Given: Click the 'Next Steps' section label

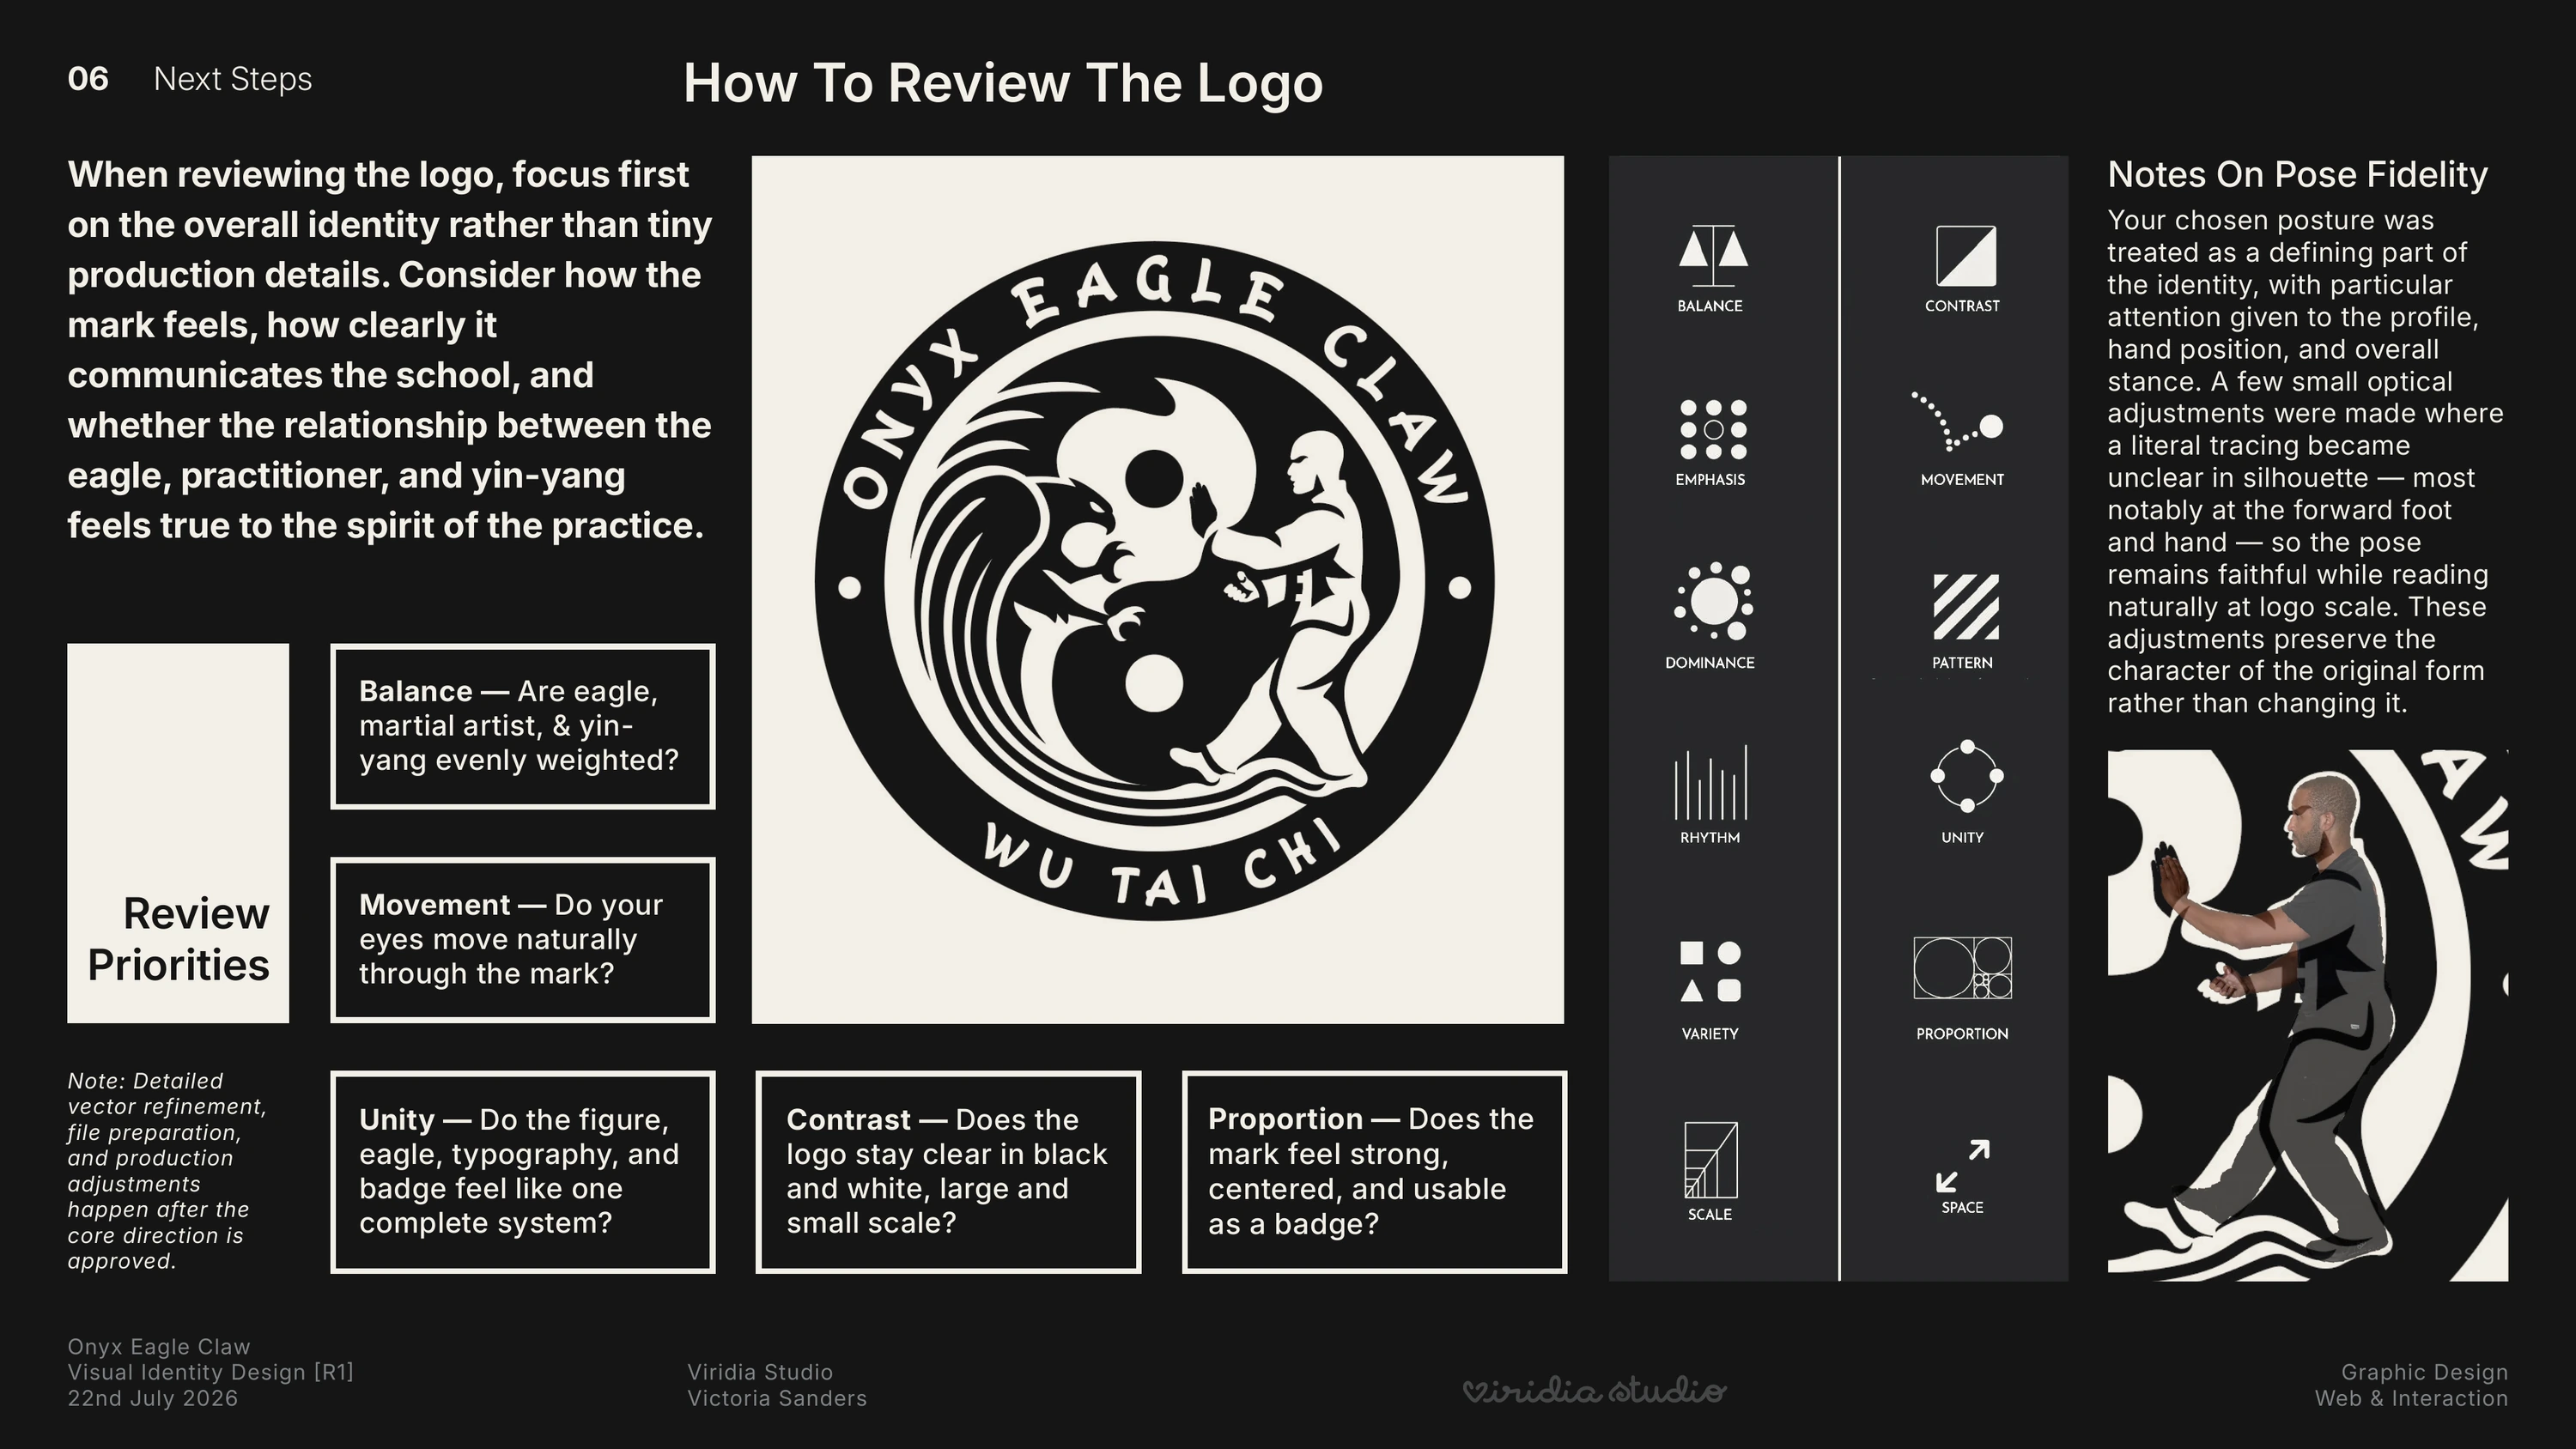Looking at the screenshot, I should pos(233,79).
